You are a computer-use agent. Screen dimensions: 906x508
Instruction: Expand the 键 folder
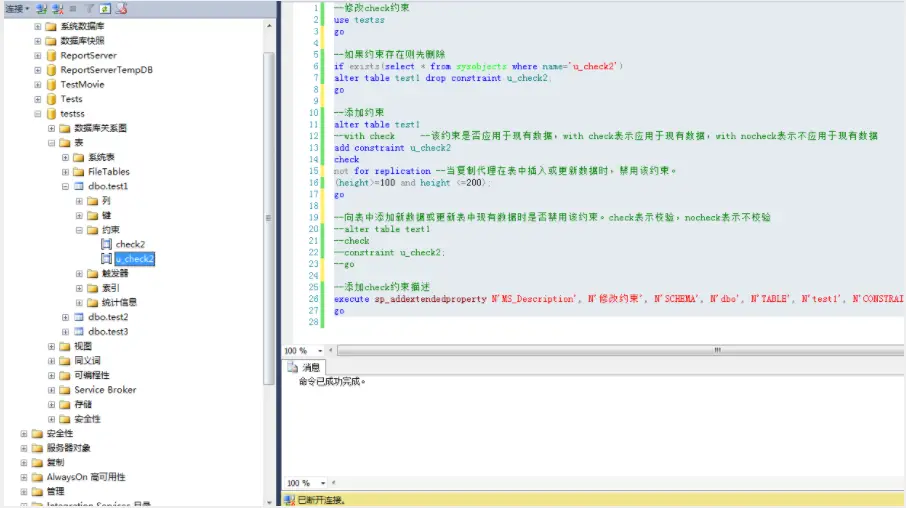[79, 215]
